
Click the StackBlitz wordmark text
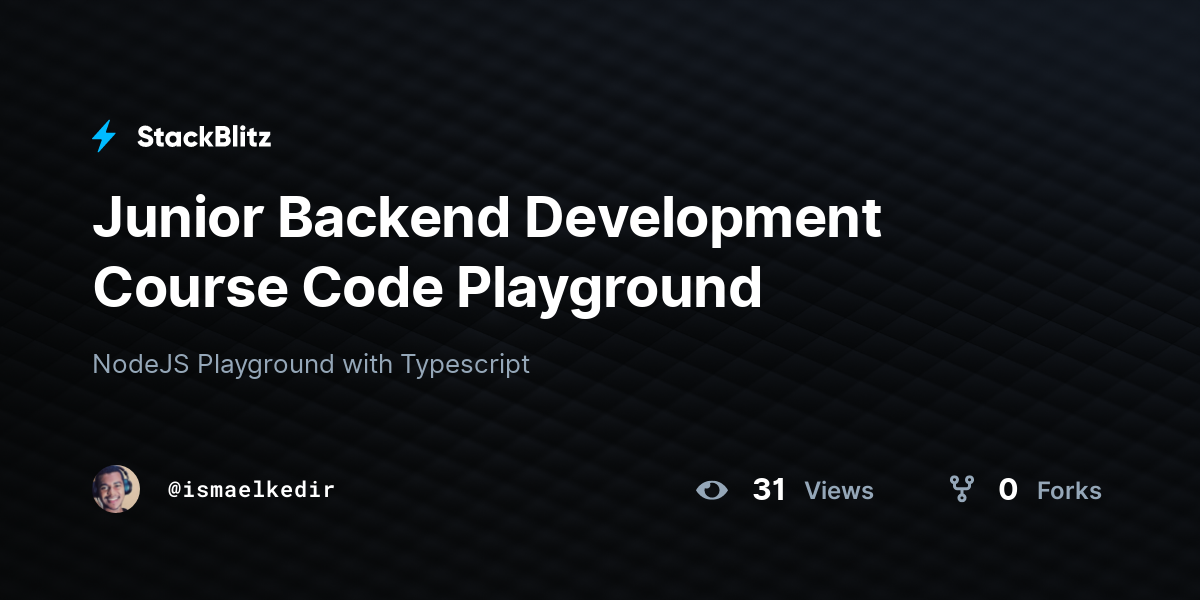click(x=203, y=137)
